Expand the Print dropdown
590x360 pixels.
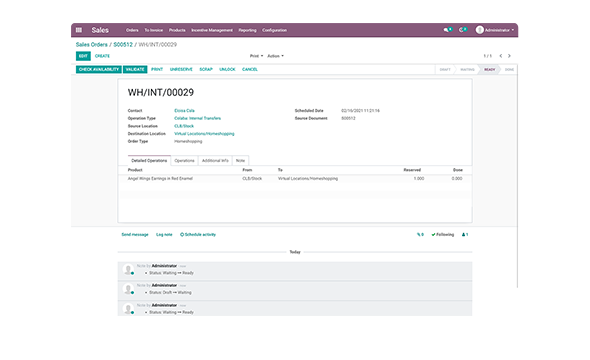pos(256,56)
